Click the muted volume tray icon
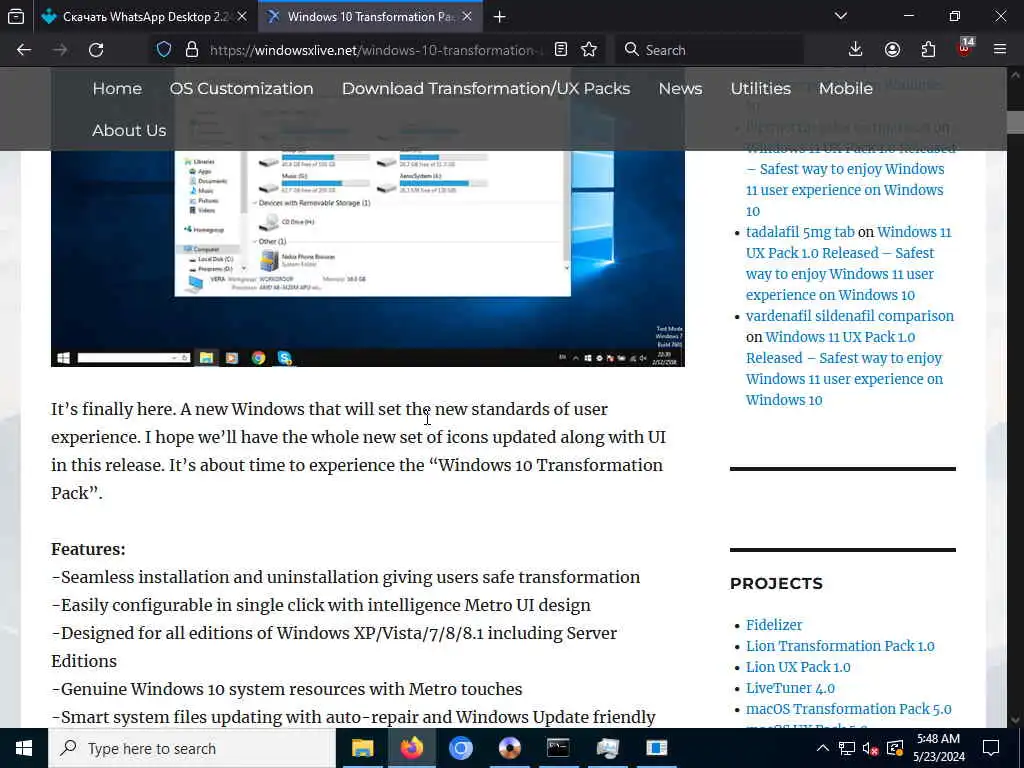 click(x=871, y=748)
